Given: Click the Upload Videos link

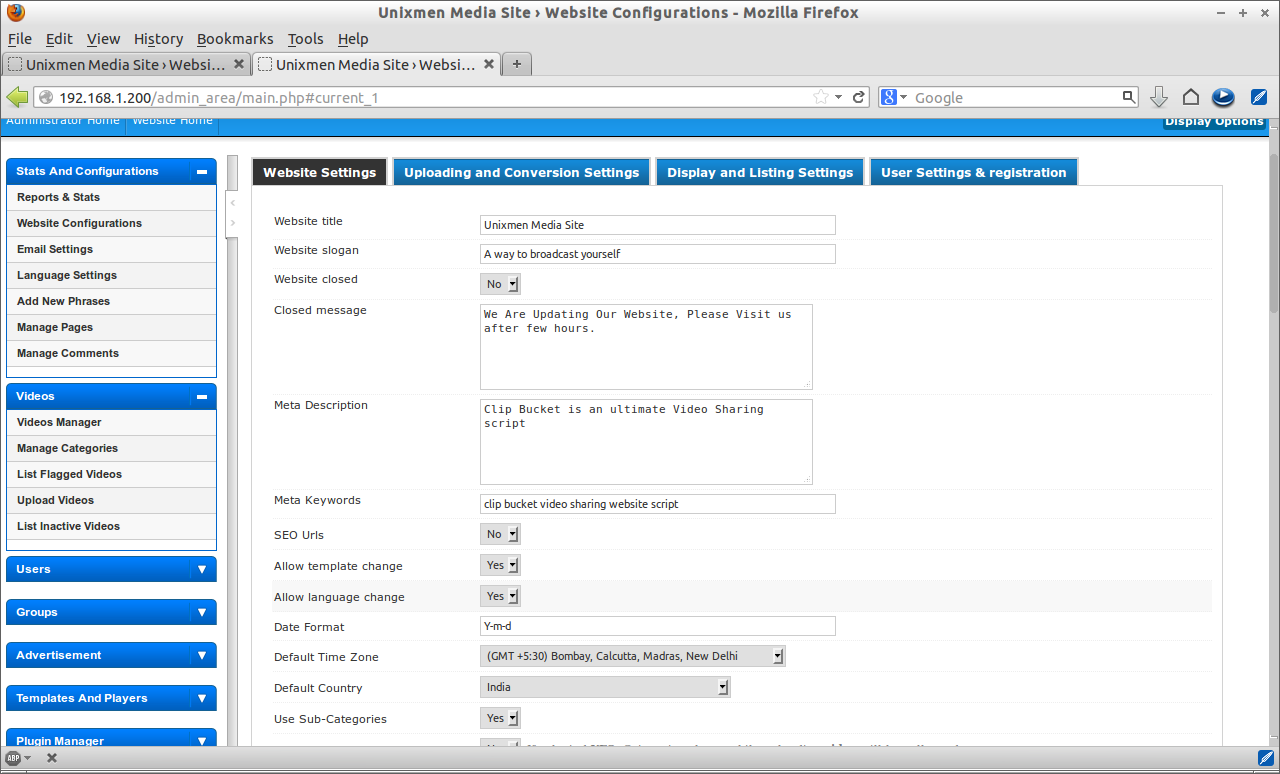Looking at the screenshot, I should point(55,500).
